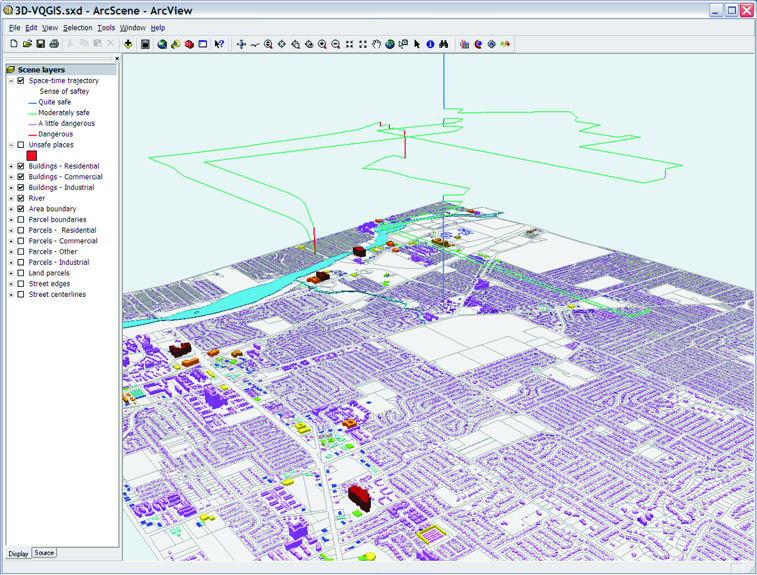Click the New document icon
The height and width of the screenshot is (575, 757).
coord(14,44)
